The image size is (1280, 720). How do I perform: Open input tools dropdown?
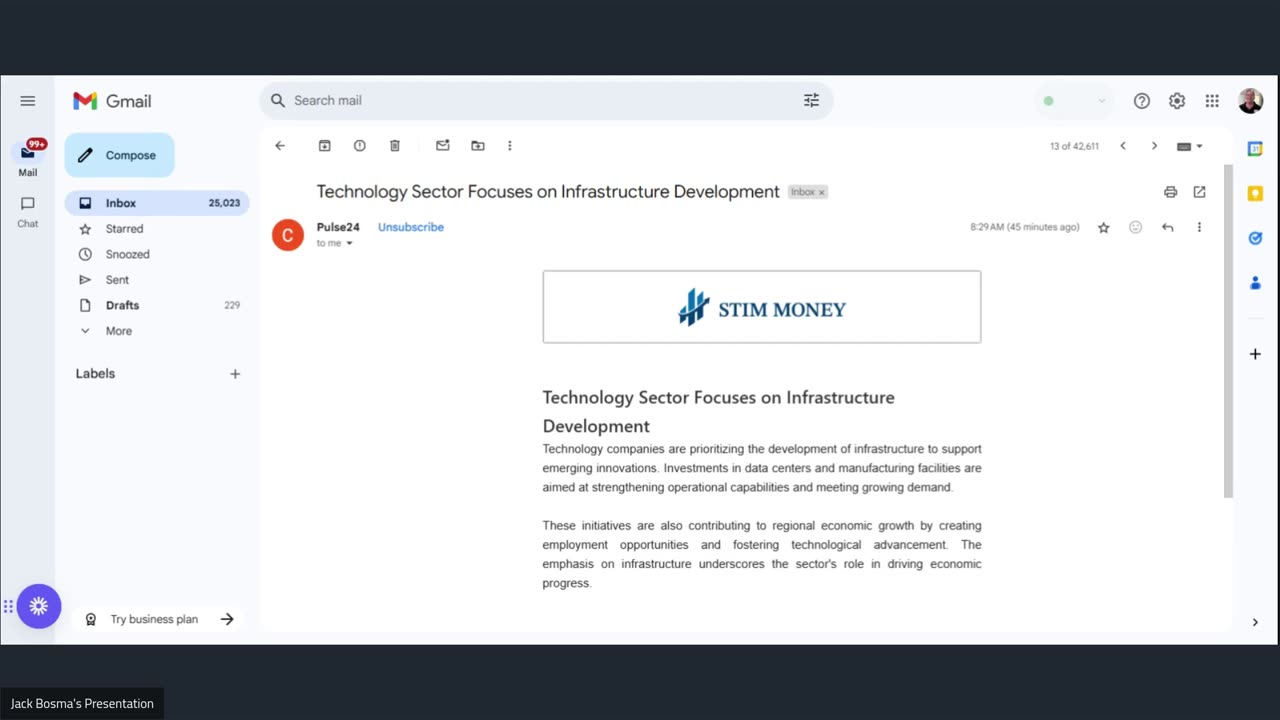(1190, 146)
